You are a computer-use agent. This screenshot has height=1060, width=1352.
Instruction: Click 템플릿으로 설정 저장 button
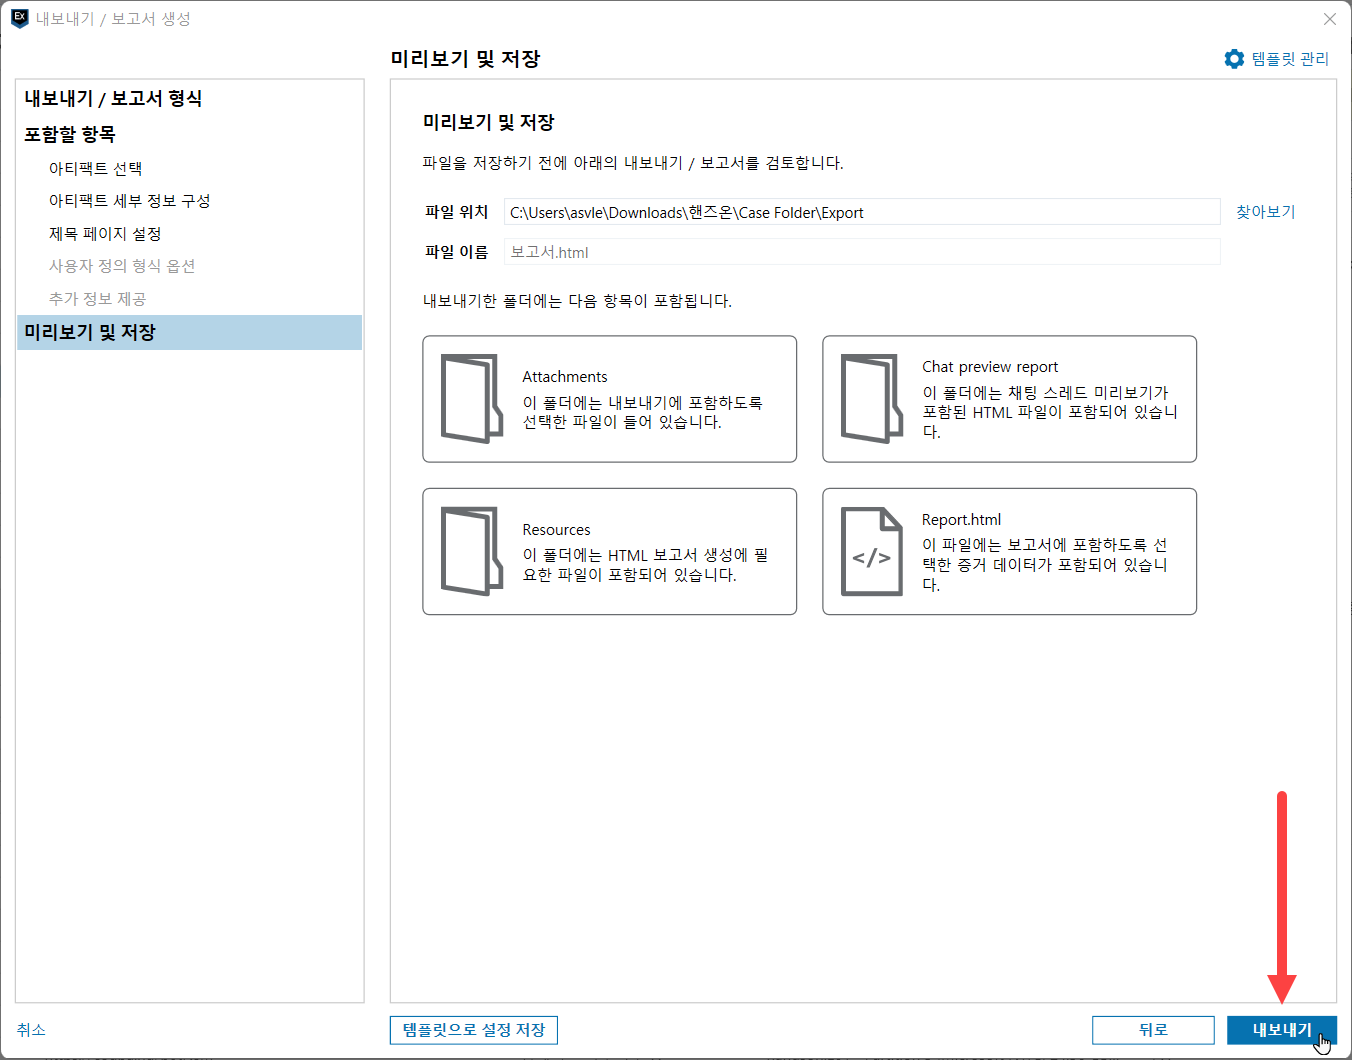point(474,1030)
